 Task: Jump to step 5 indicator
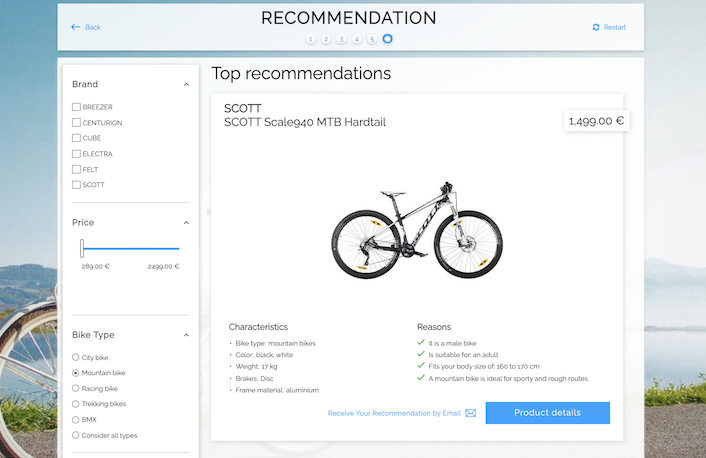pyautogui.click(x=372, y=39)
